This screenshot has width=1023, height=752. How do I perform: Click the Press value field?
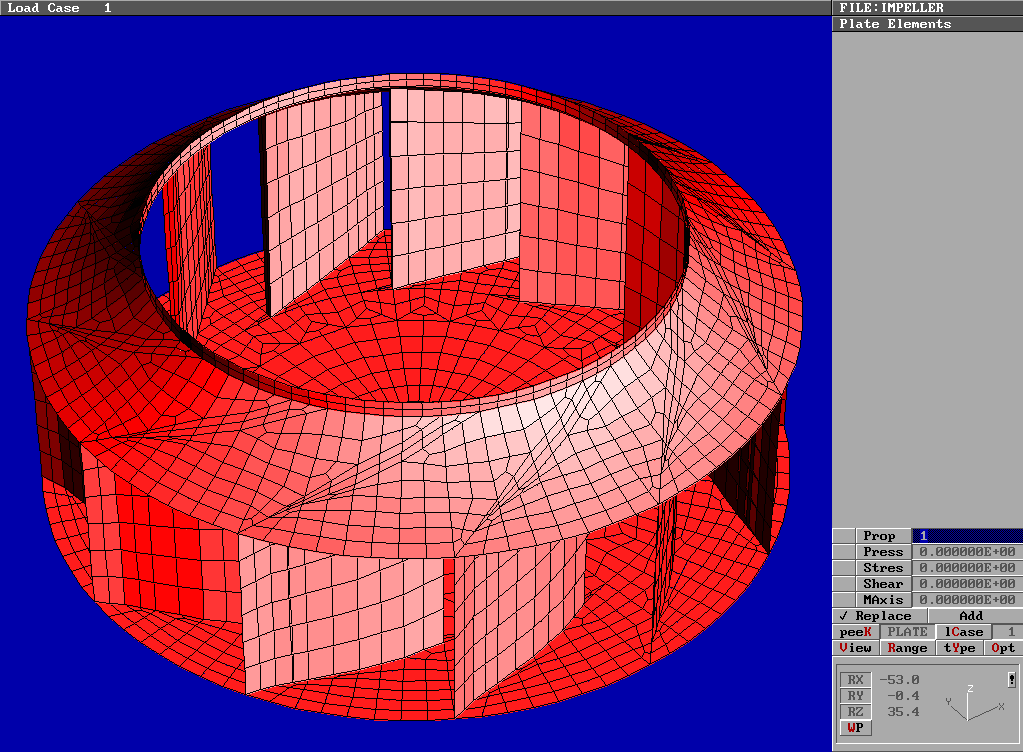pos(967,552)
